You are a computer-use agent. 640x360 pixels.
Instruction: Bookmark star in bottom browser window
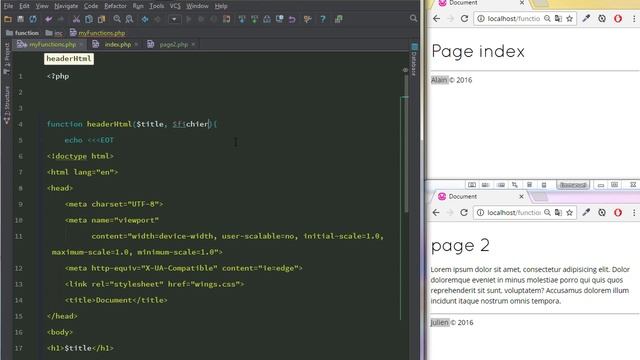569,212
